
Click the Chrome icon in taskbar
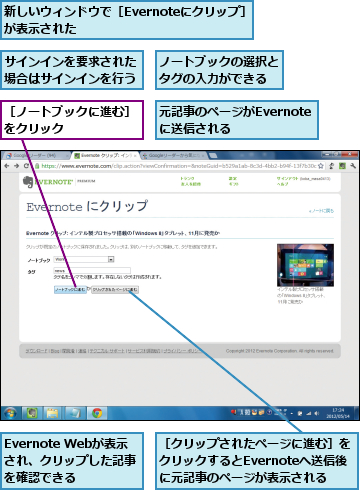[x=97, y=413]
